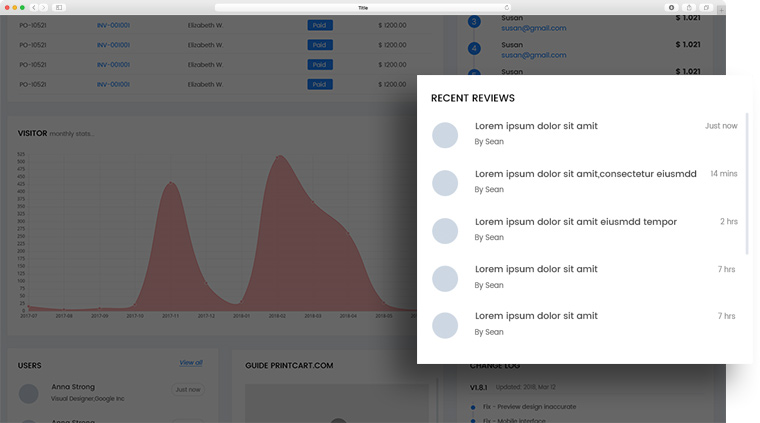This screenshot has width=760, height=423.
Task: Click the reload icon in address bar
Action: pyautogui.click(x=508, y=7)
